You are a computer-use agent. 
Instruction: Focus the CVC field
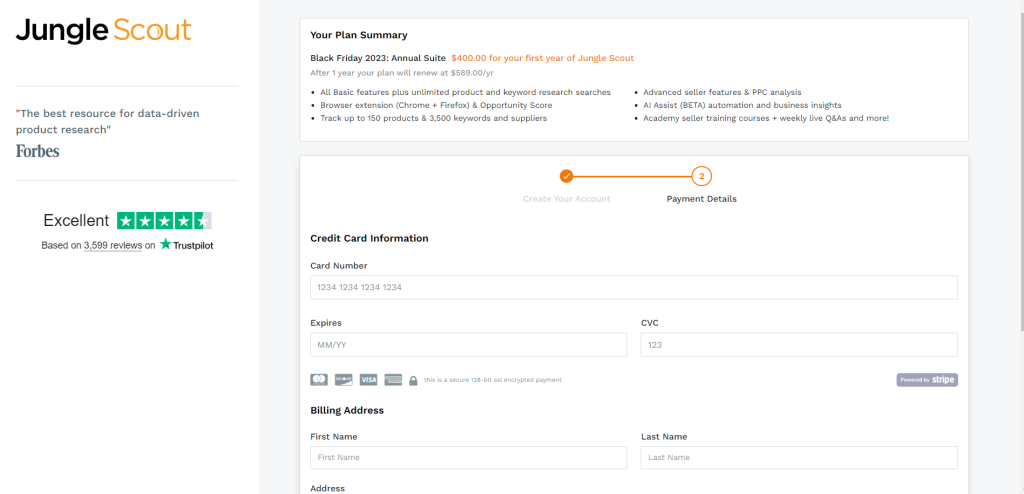click(799, 345)
